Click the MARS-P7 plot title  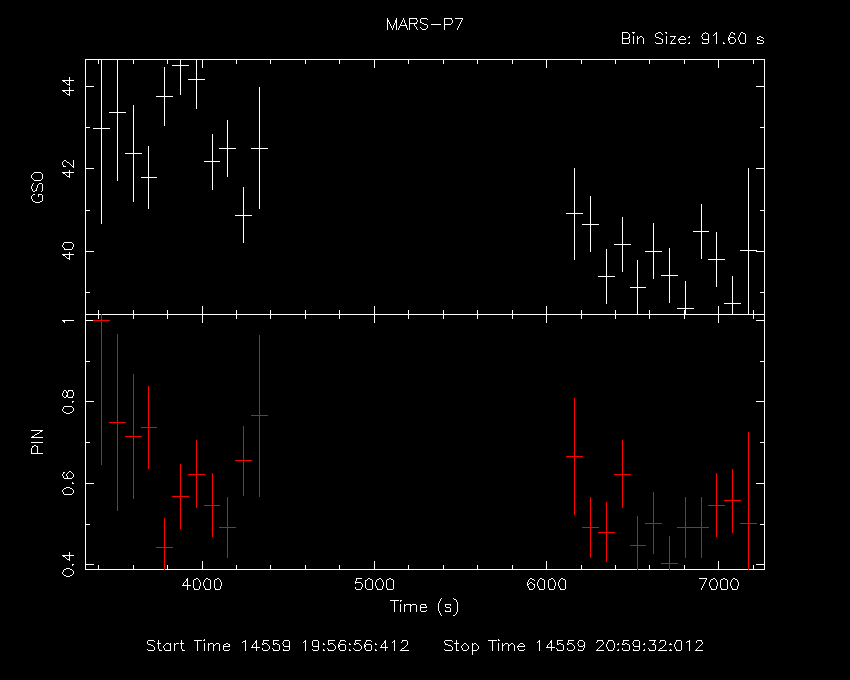[424, 24]
